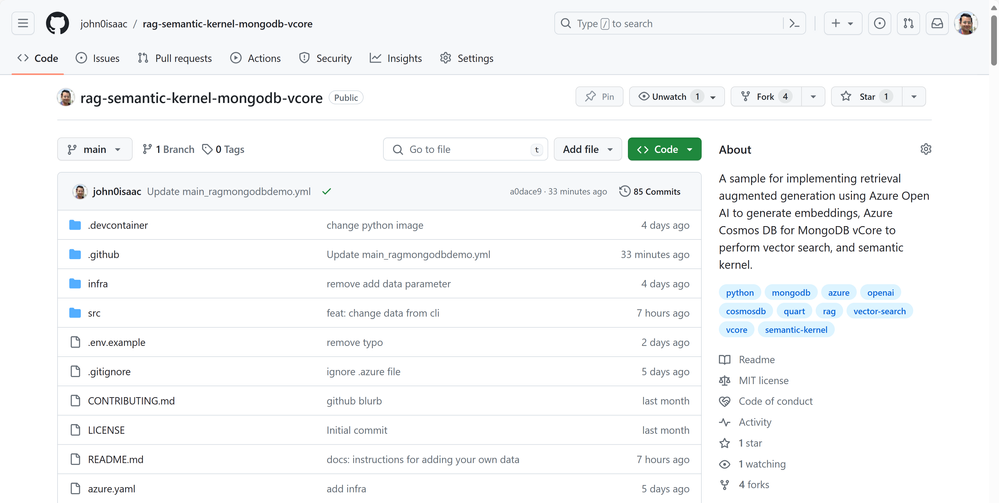The image size is (999, 503).
Task: Open the README.md file
Action: (x=115, y=460)
